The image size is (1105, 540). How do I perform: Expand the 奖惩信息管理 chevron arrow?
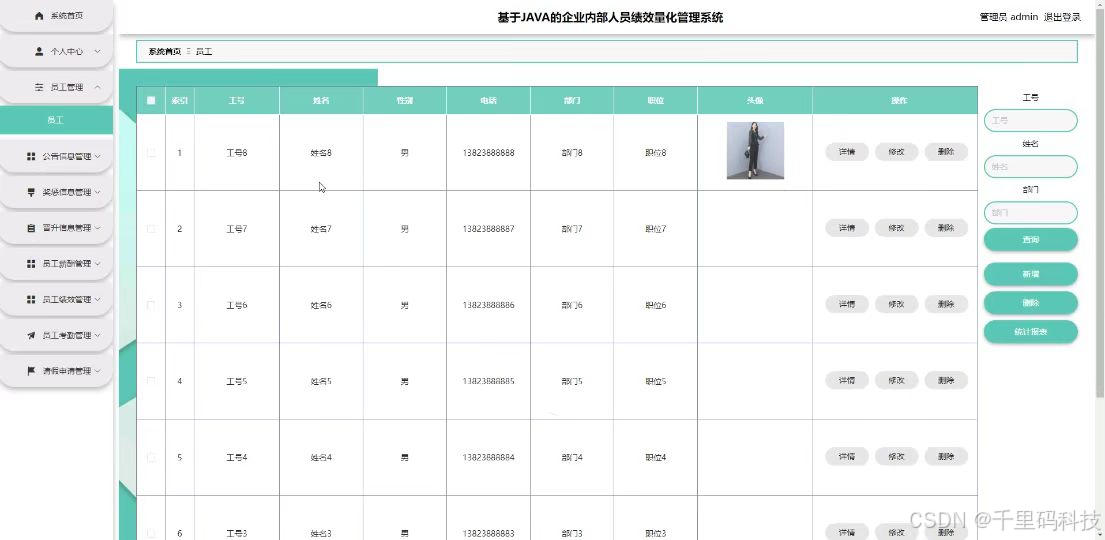97,192
